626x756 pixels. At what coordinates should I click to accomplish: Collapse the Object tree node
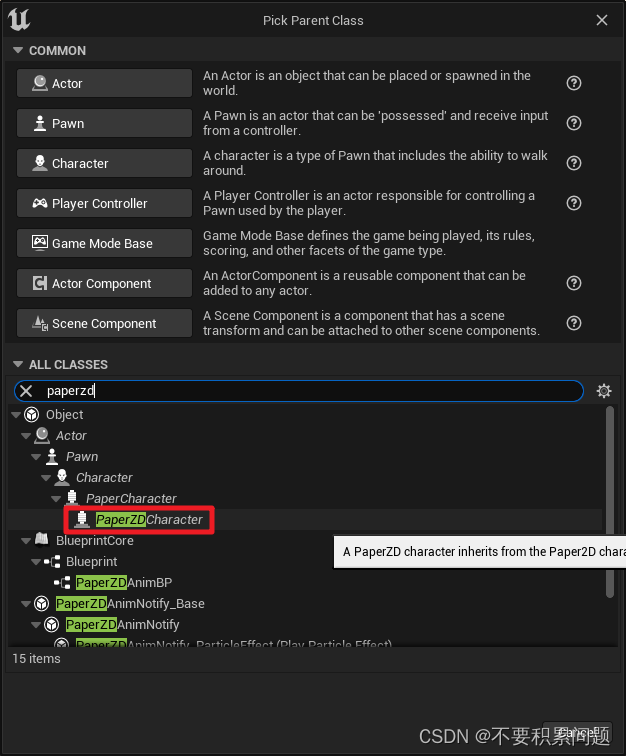(x=15, y=415)
